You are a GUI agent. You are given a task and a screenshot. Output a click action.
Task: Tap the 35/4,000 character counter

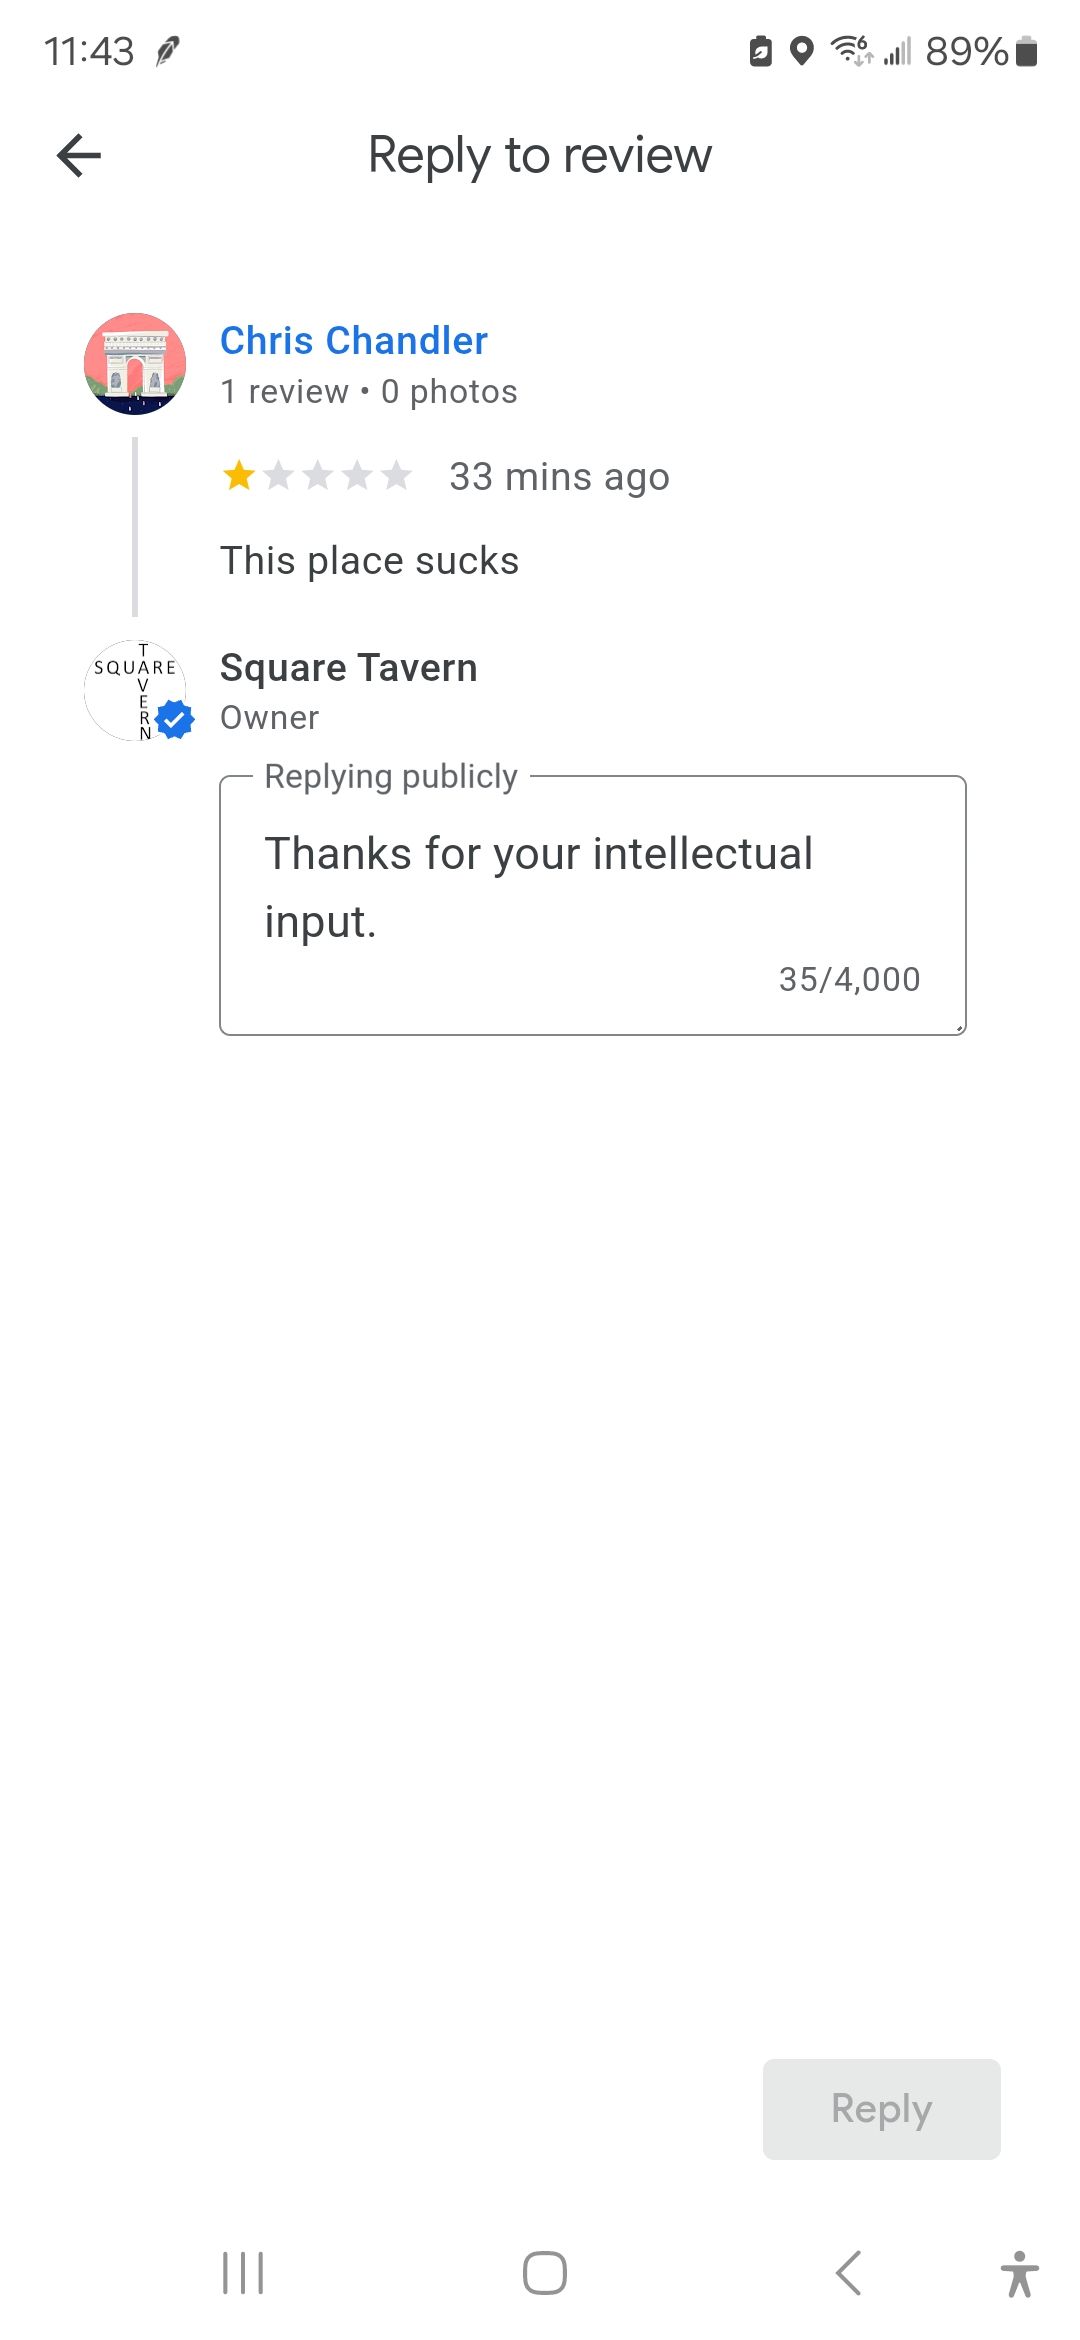849,979
